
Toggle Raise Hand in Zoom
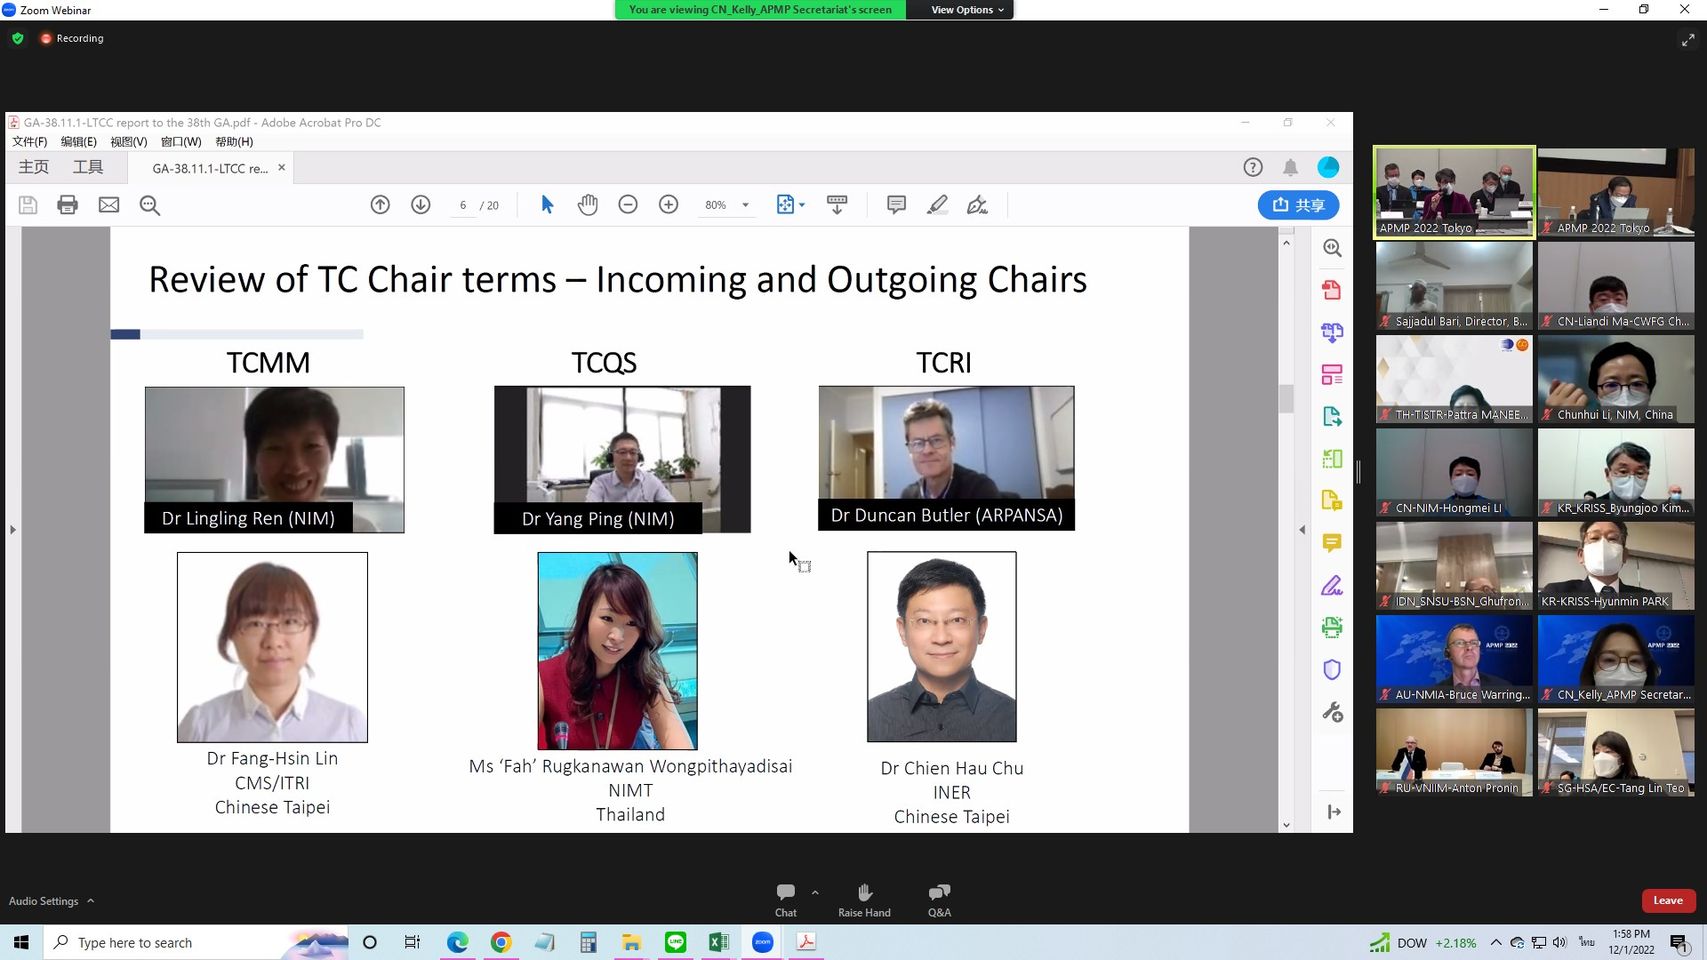tap(864, 899)
